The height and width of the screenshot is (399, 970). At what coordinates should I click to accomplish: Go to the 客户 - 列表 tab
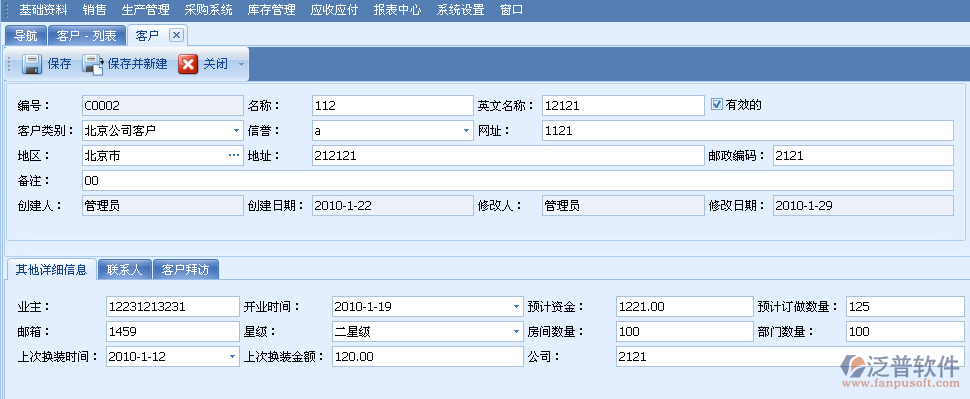tap(87, 36)
